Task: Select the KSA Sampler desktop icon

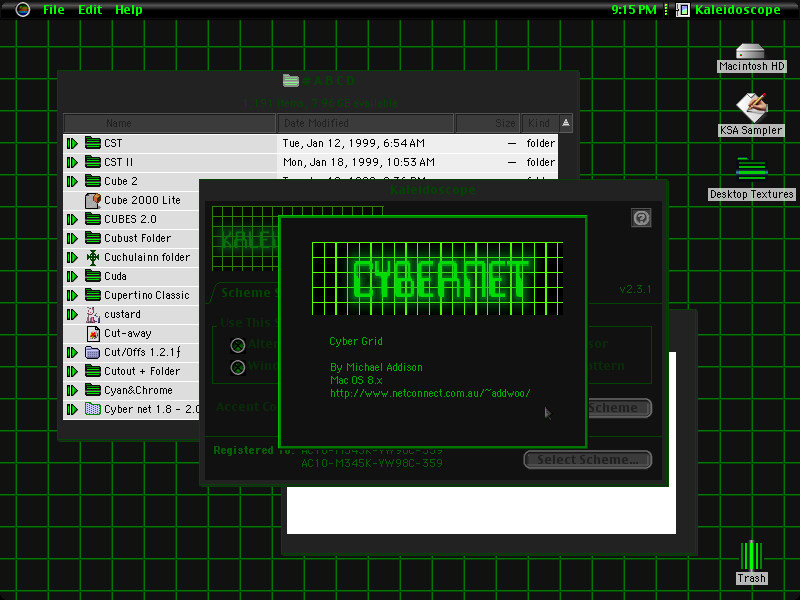Action: click(751, 108)
